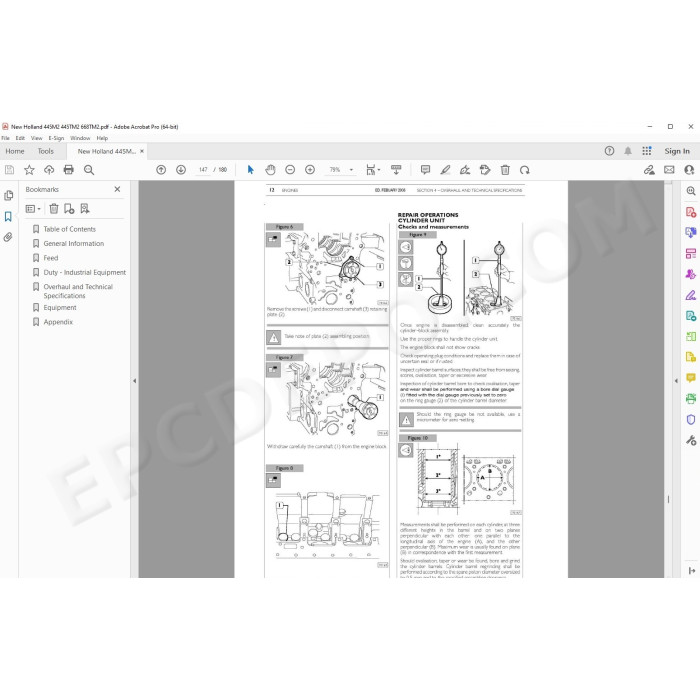Delete the page with the trash icon in the toolbar
The image size is (700, 700).
tap(505, 170)
